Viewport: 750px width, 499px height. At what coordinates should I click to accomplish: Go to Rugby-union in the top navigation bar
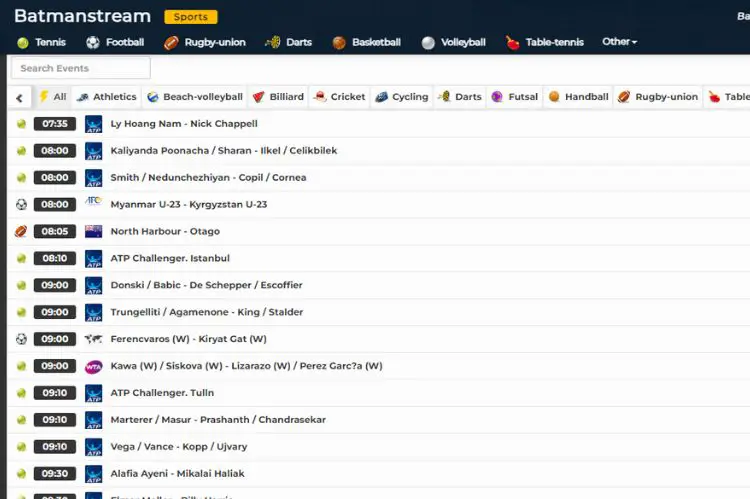click(x=205, y=43)
